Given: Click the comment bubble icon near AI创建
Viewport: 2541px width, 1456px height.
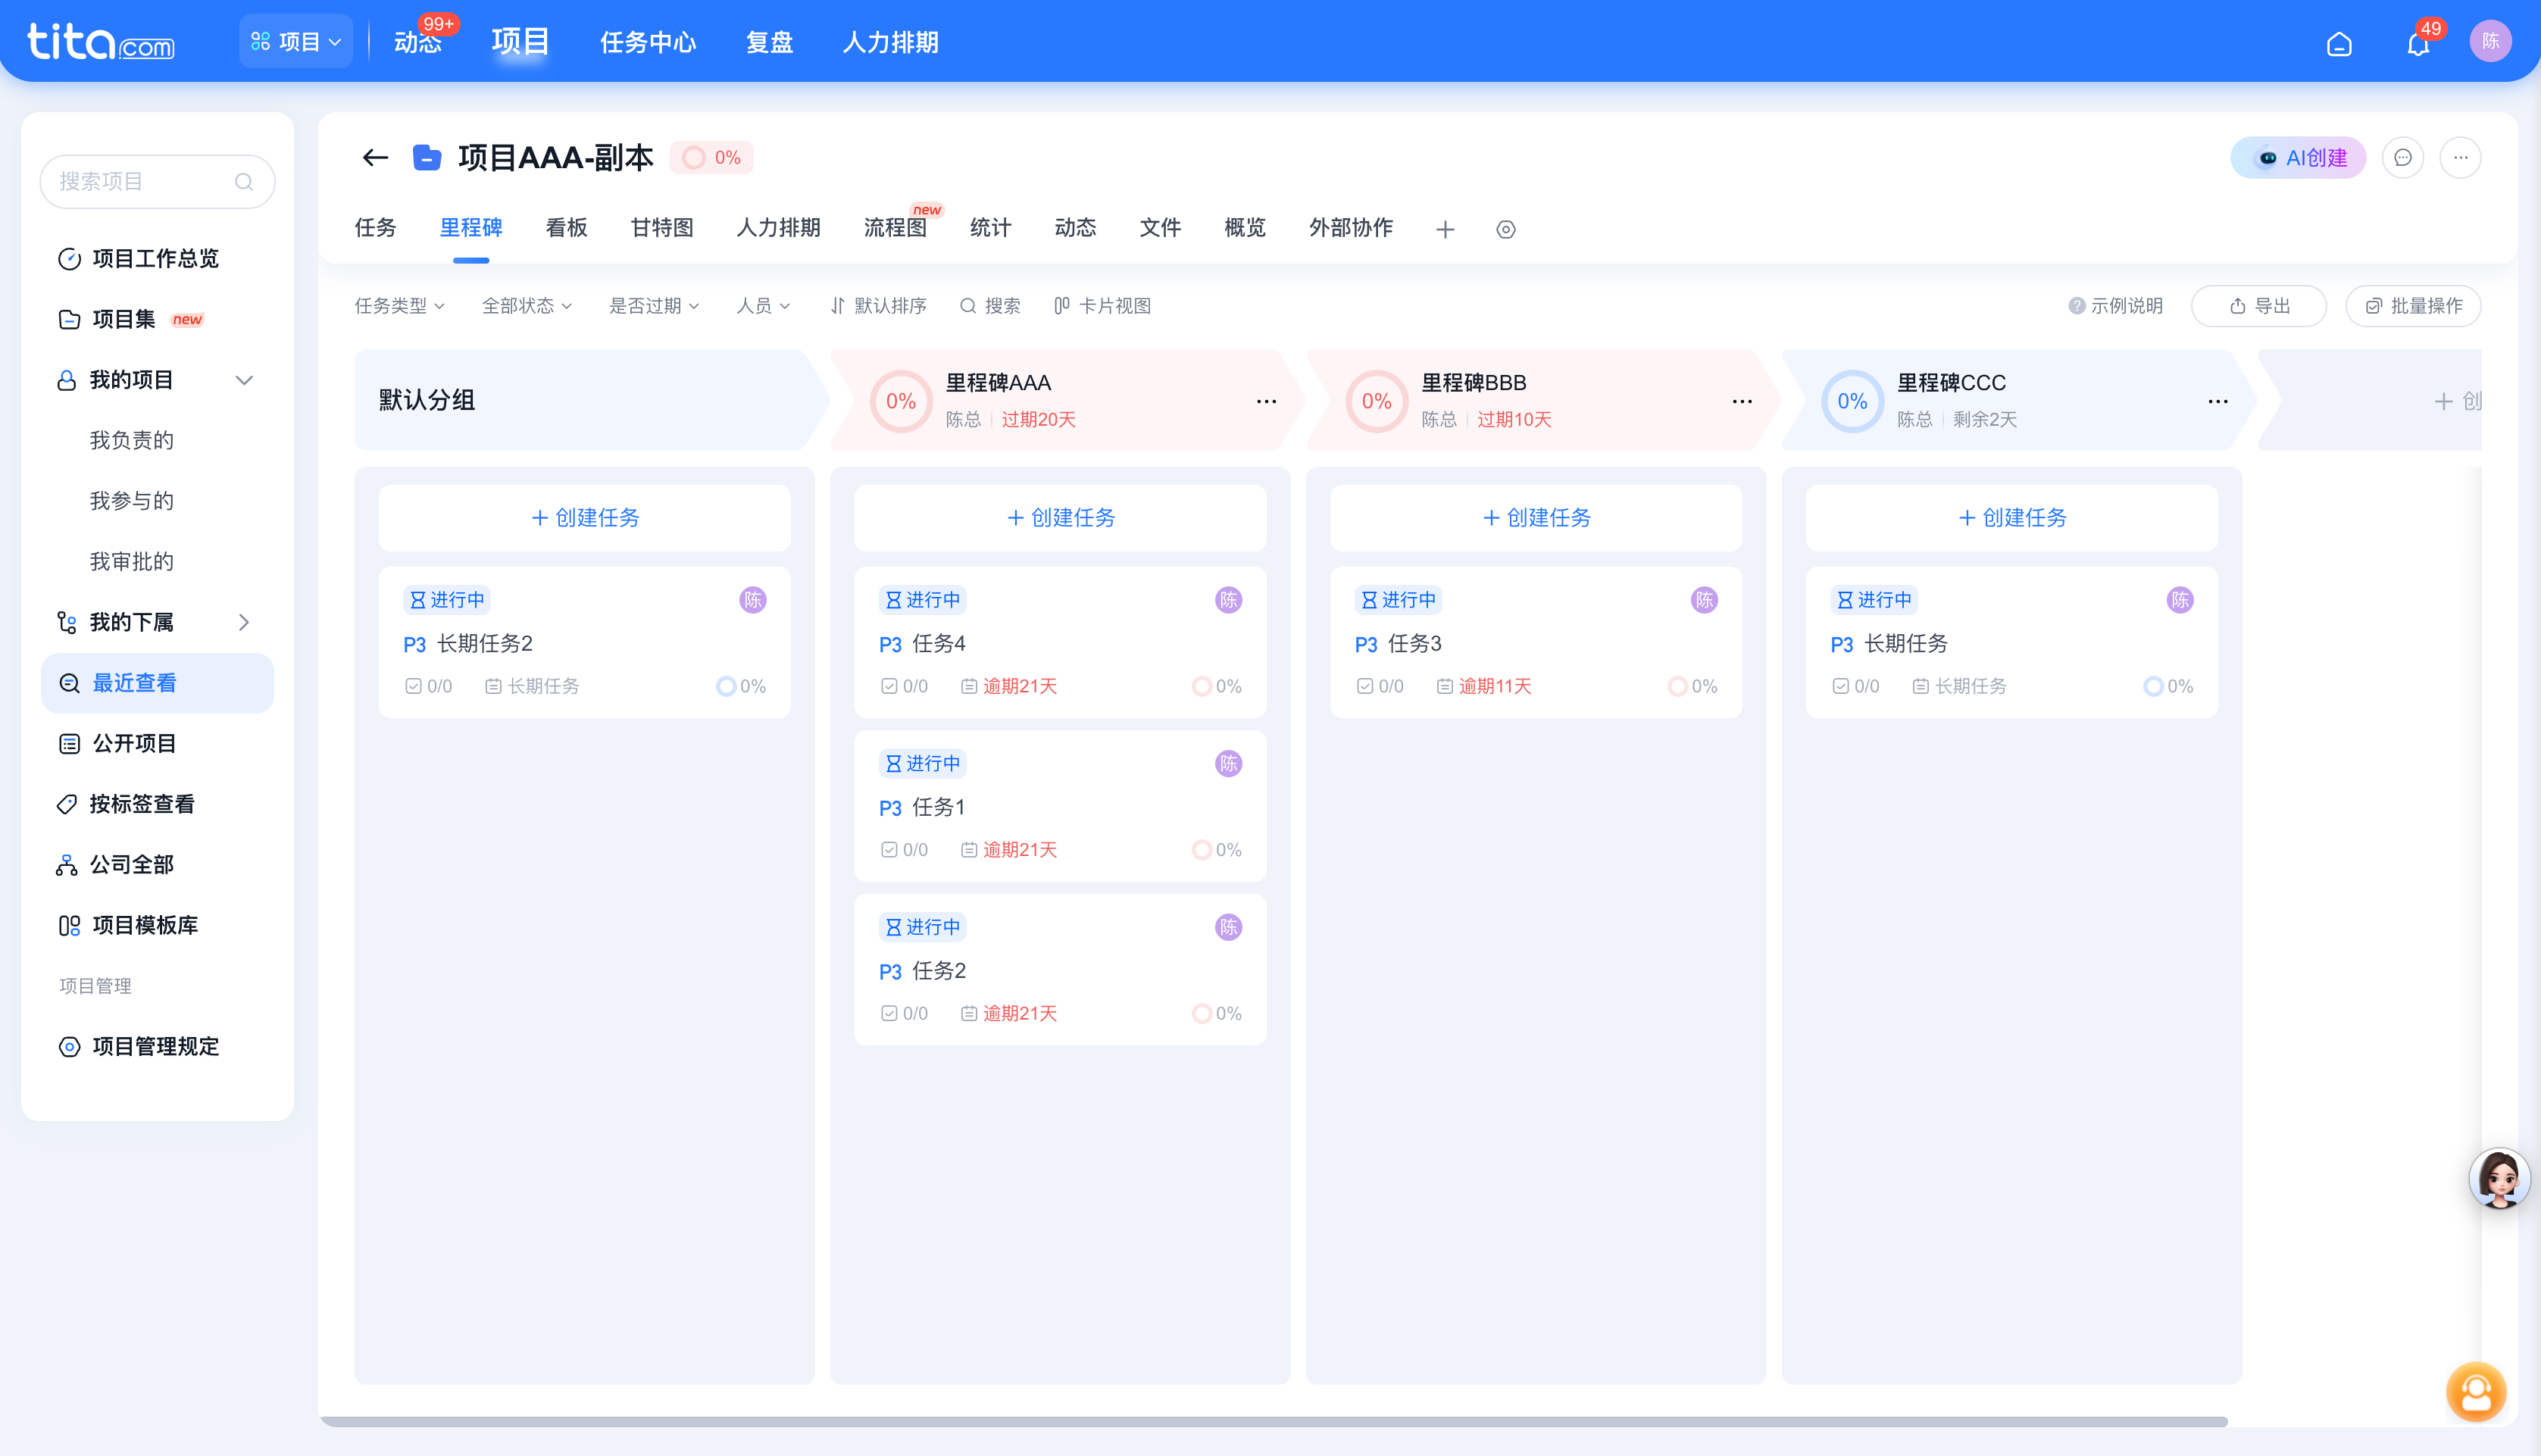Looking at the screenshot, I should 2402,157.
